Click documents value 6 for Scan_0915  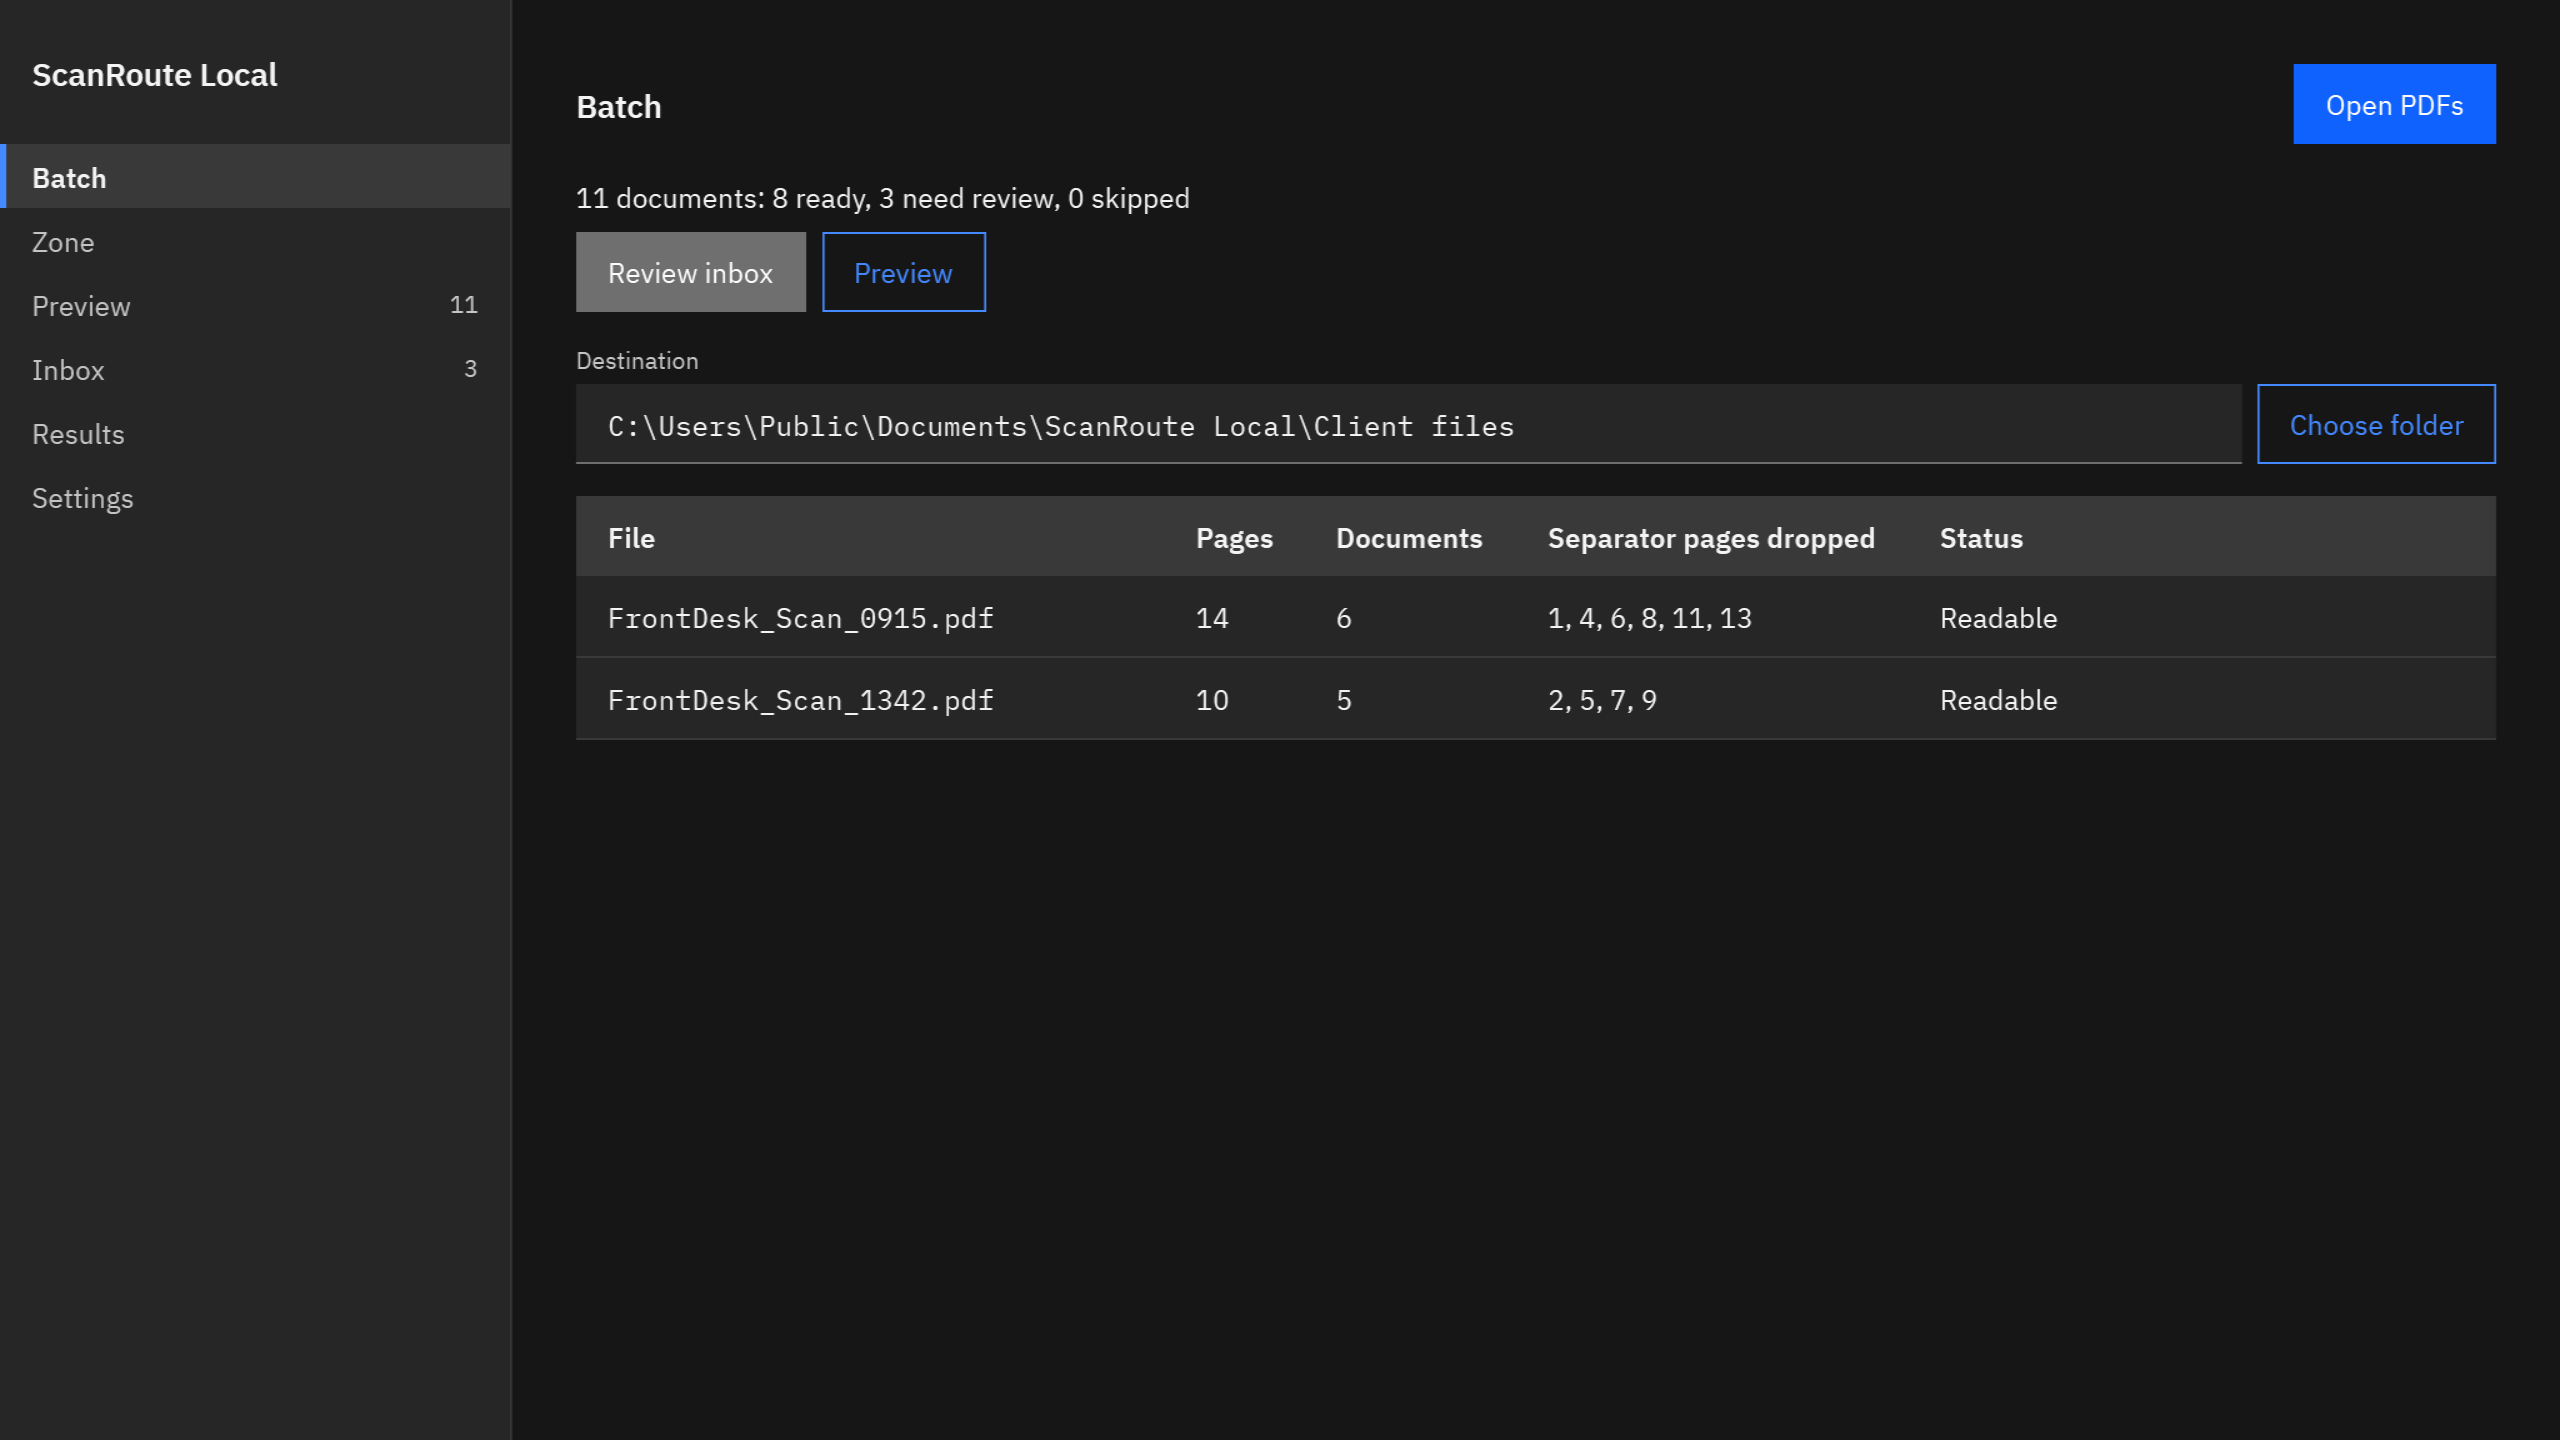(x=1344, y=618)
